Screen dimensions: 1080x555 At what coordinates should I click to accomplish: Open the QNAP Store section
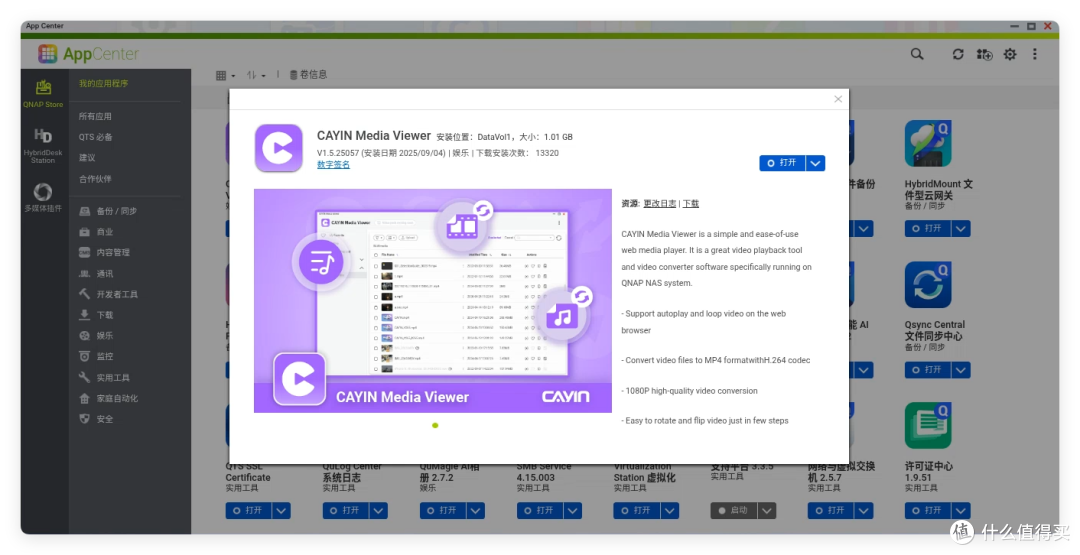pos(43,94)
